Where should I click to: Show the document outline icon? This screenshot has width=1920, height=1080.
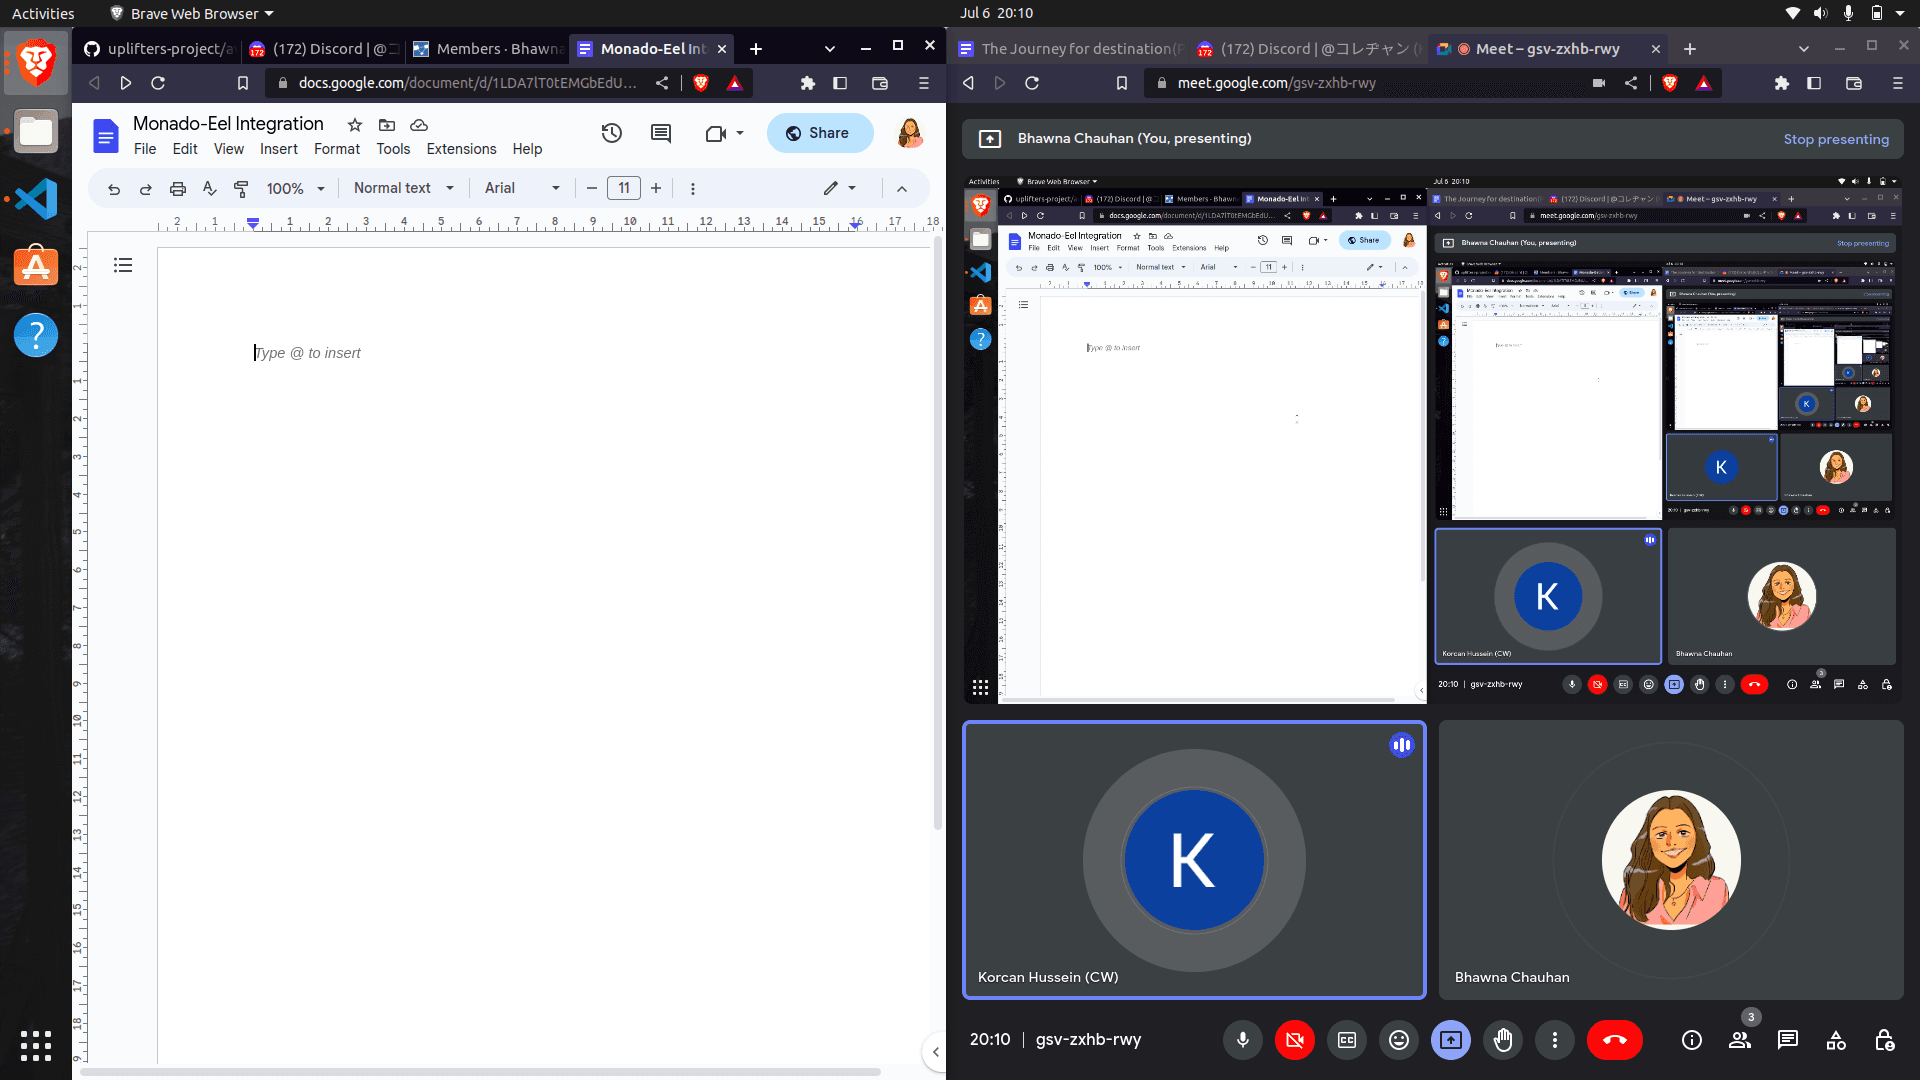click(123, 265)
